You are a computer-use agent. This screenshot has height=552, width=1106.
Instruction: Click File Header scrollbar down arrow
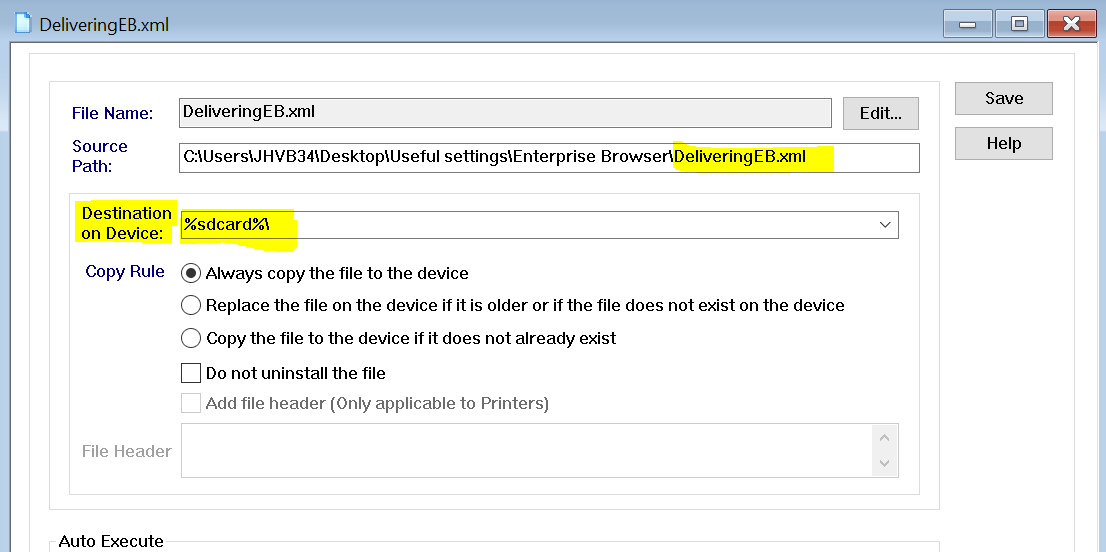884,463
